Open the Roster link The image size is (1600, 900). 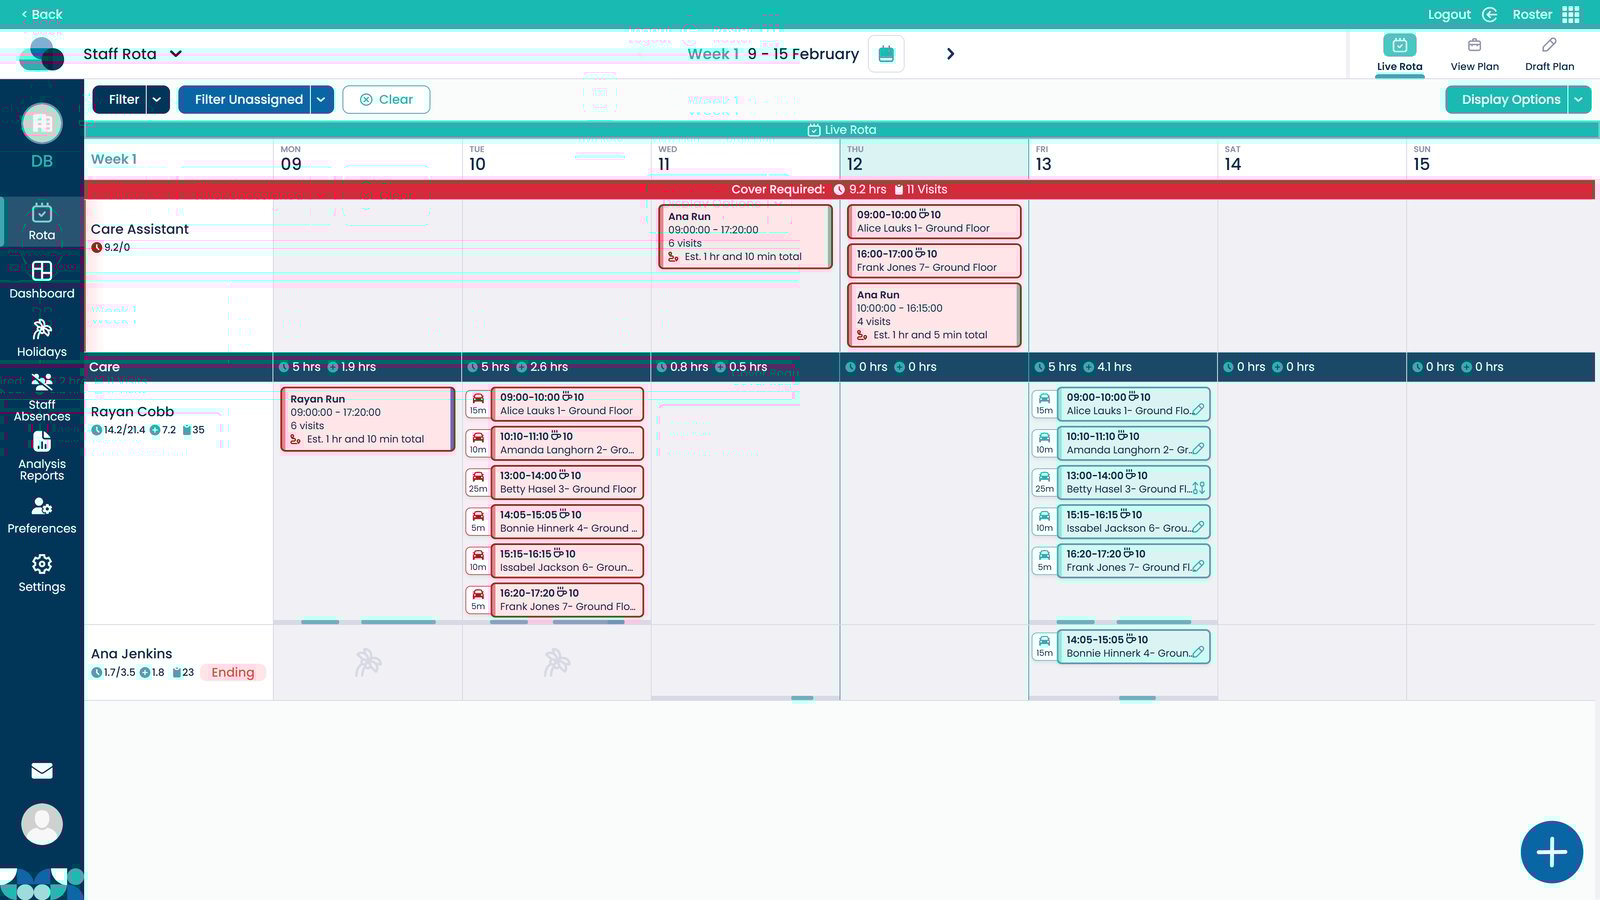click(1532, 14)
